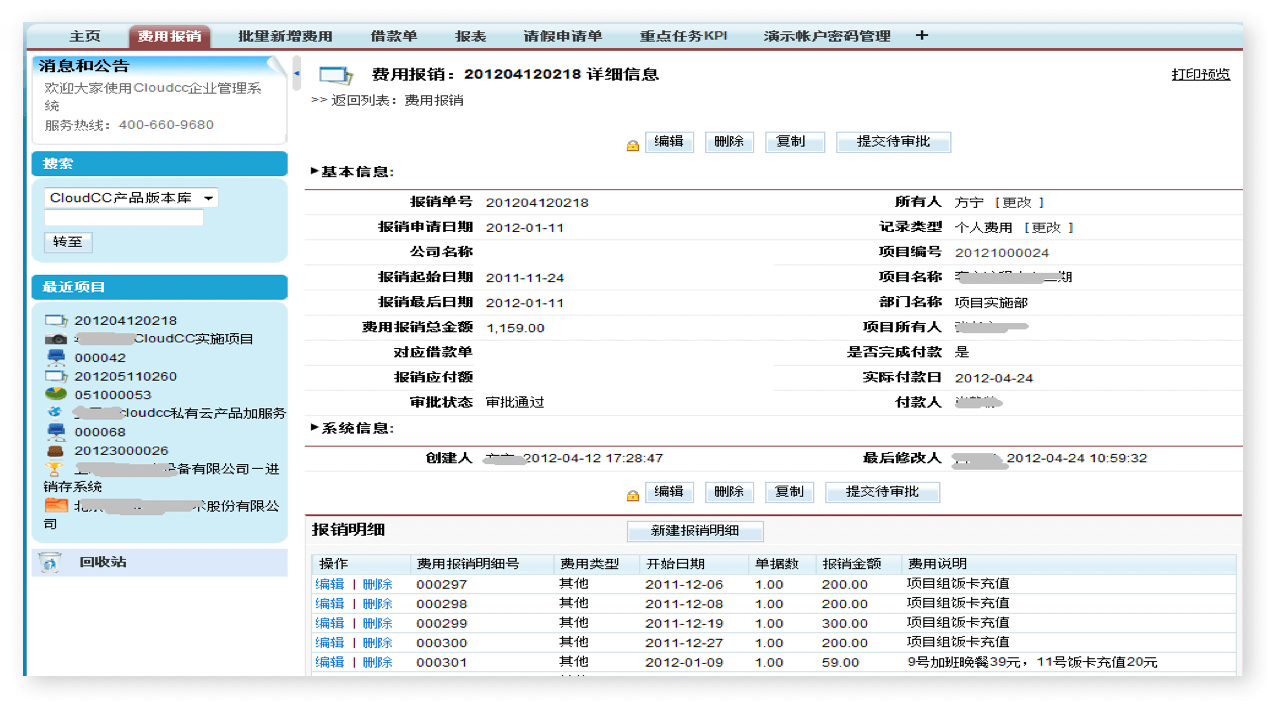Focus the search text field

[124, 218]
